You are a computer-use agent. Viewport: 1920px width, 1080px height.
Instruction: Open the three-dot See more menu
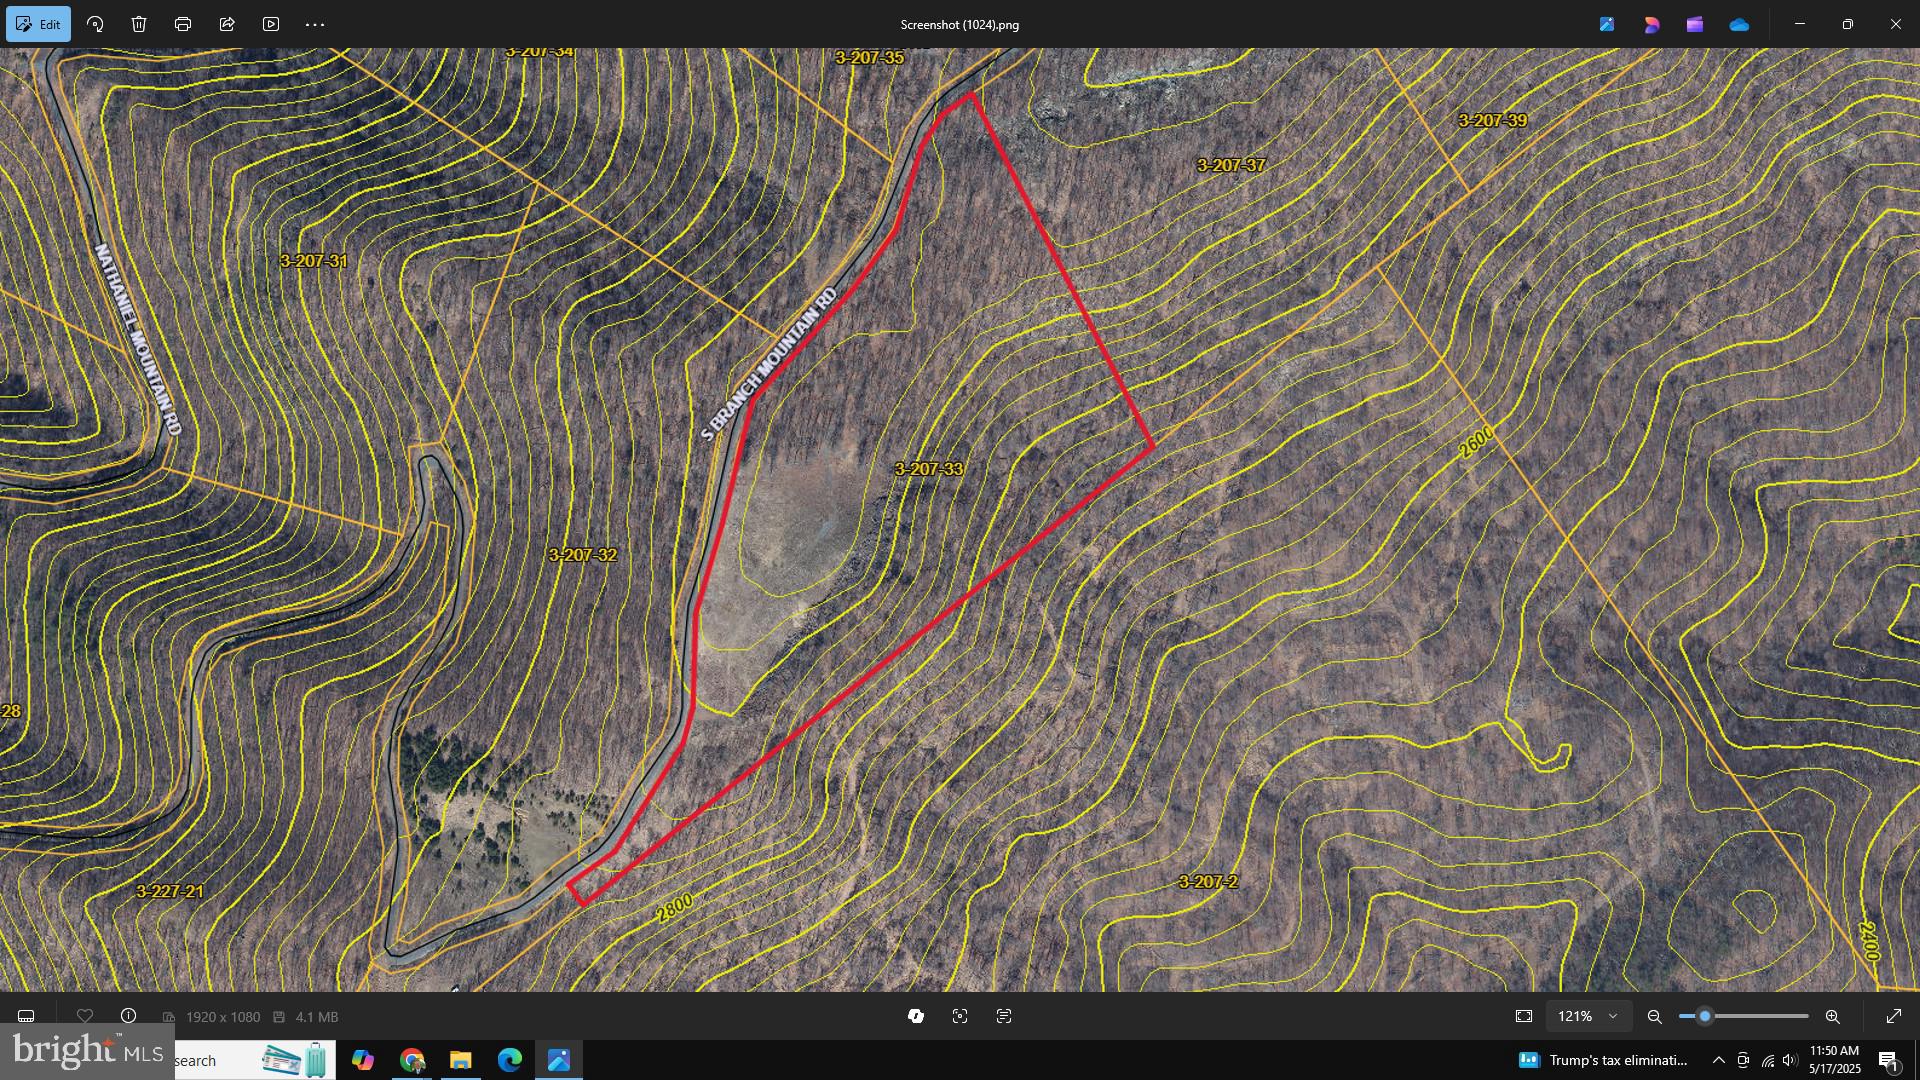point(315,24)
